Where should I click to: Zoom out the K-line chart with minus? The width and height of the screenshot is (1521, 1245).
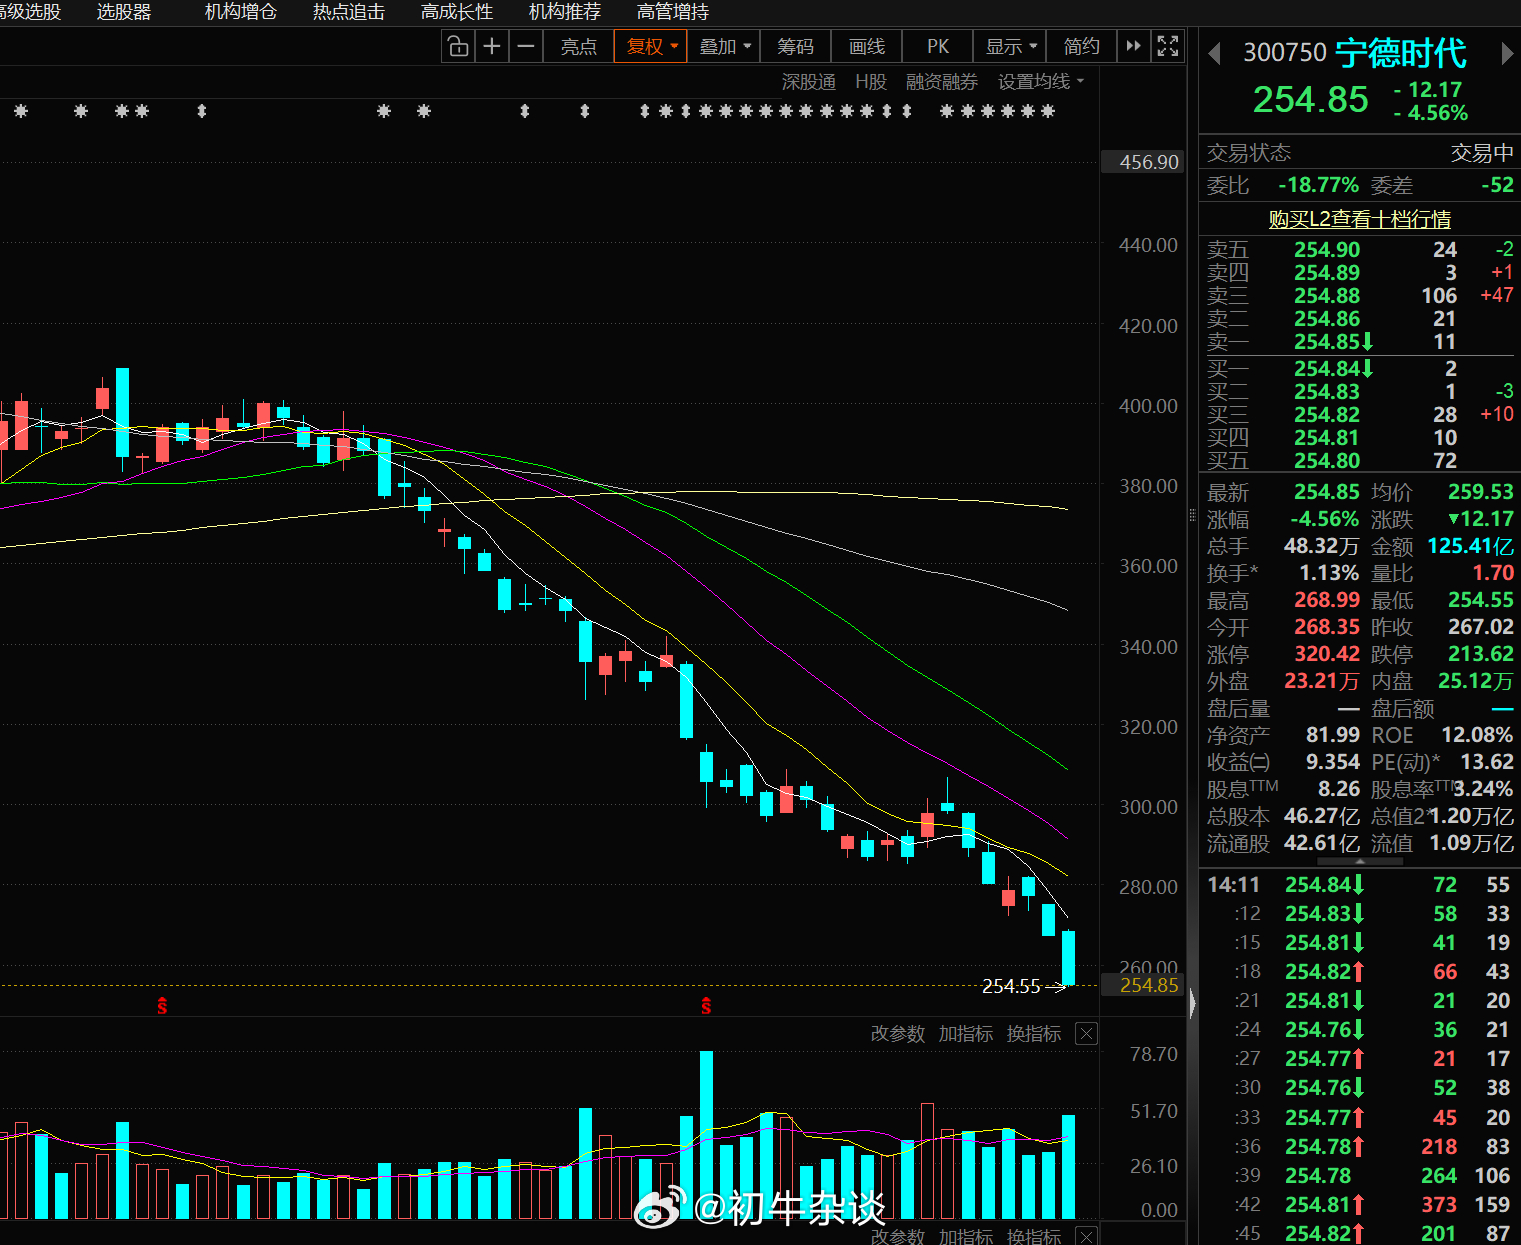[526, 46]
